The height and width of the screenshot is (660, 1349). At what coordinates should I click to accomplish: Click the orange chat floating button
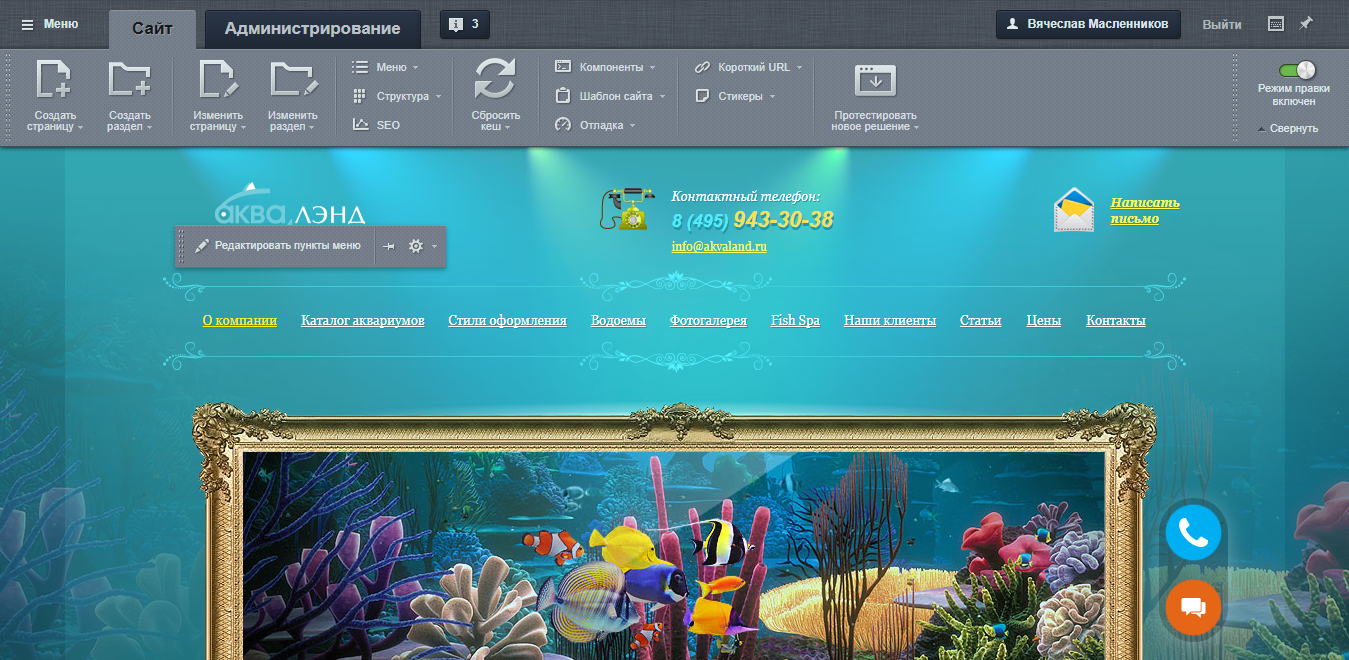pyautogui.click(x=1193, y=608)
